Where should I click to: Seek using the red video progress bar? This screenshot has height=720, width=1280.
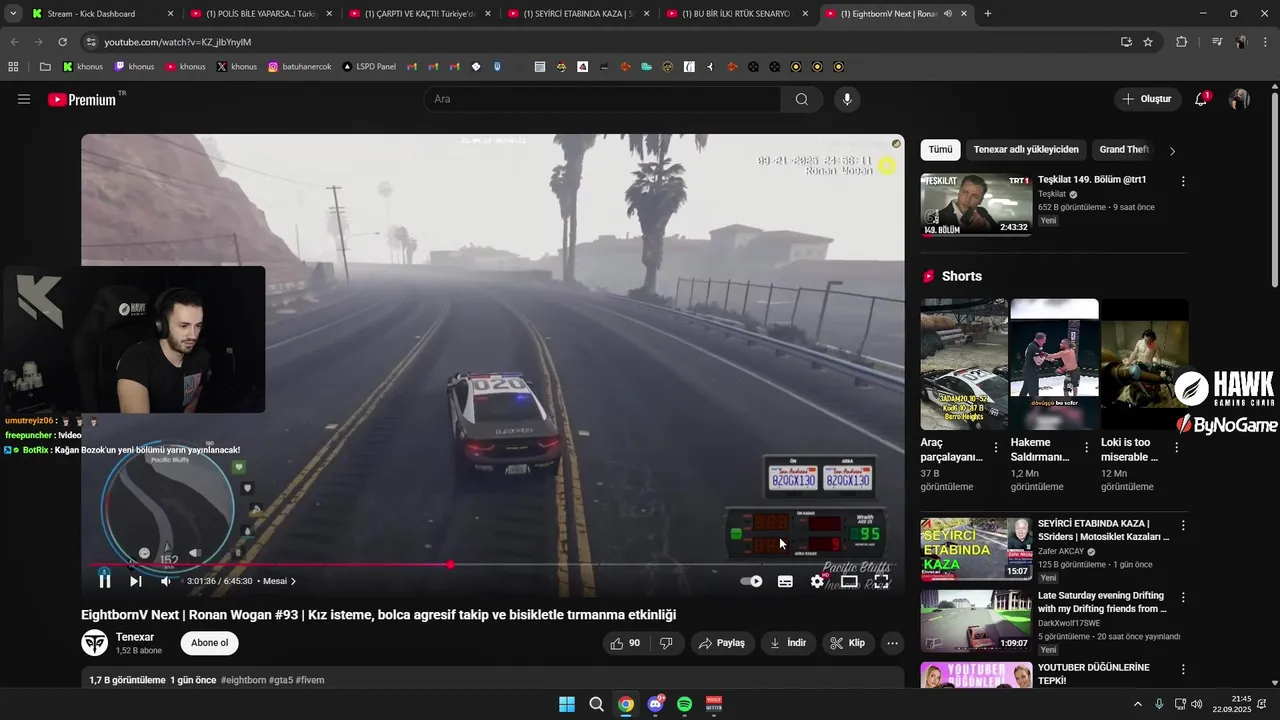click(493, 565)
